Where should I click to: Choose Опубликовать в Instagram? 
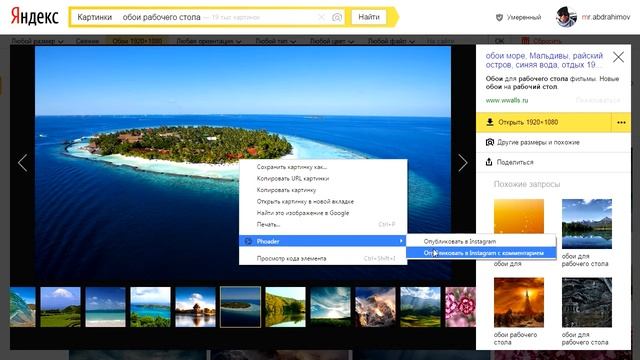pos(481,241)
